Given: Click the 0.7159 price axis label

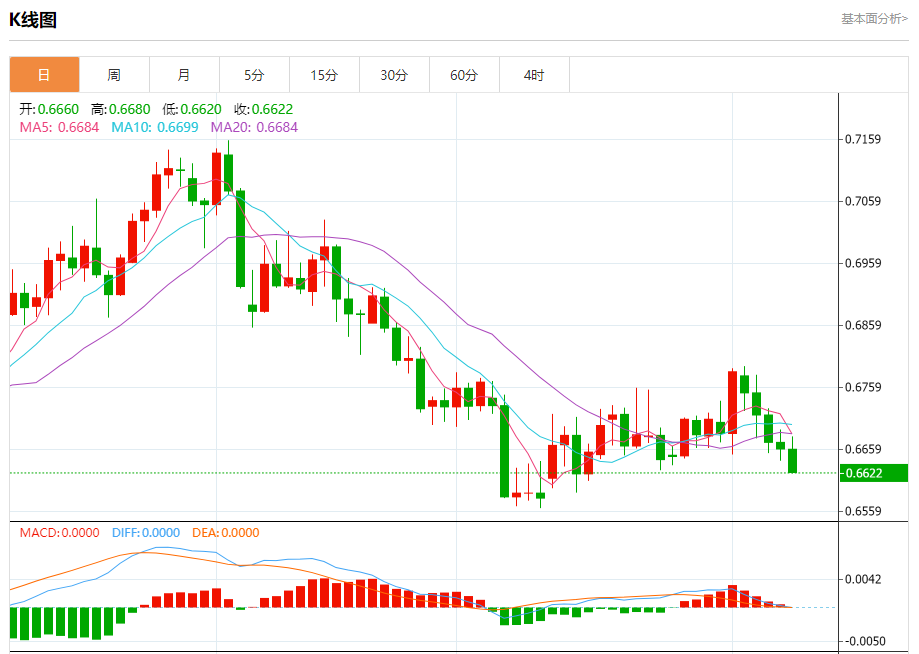Looking at the screenshot, I should 863,139.
